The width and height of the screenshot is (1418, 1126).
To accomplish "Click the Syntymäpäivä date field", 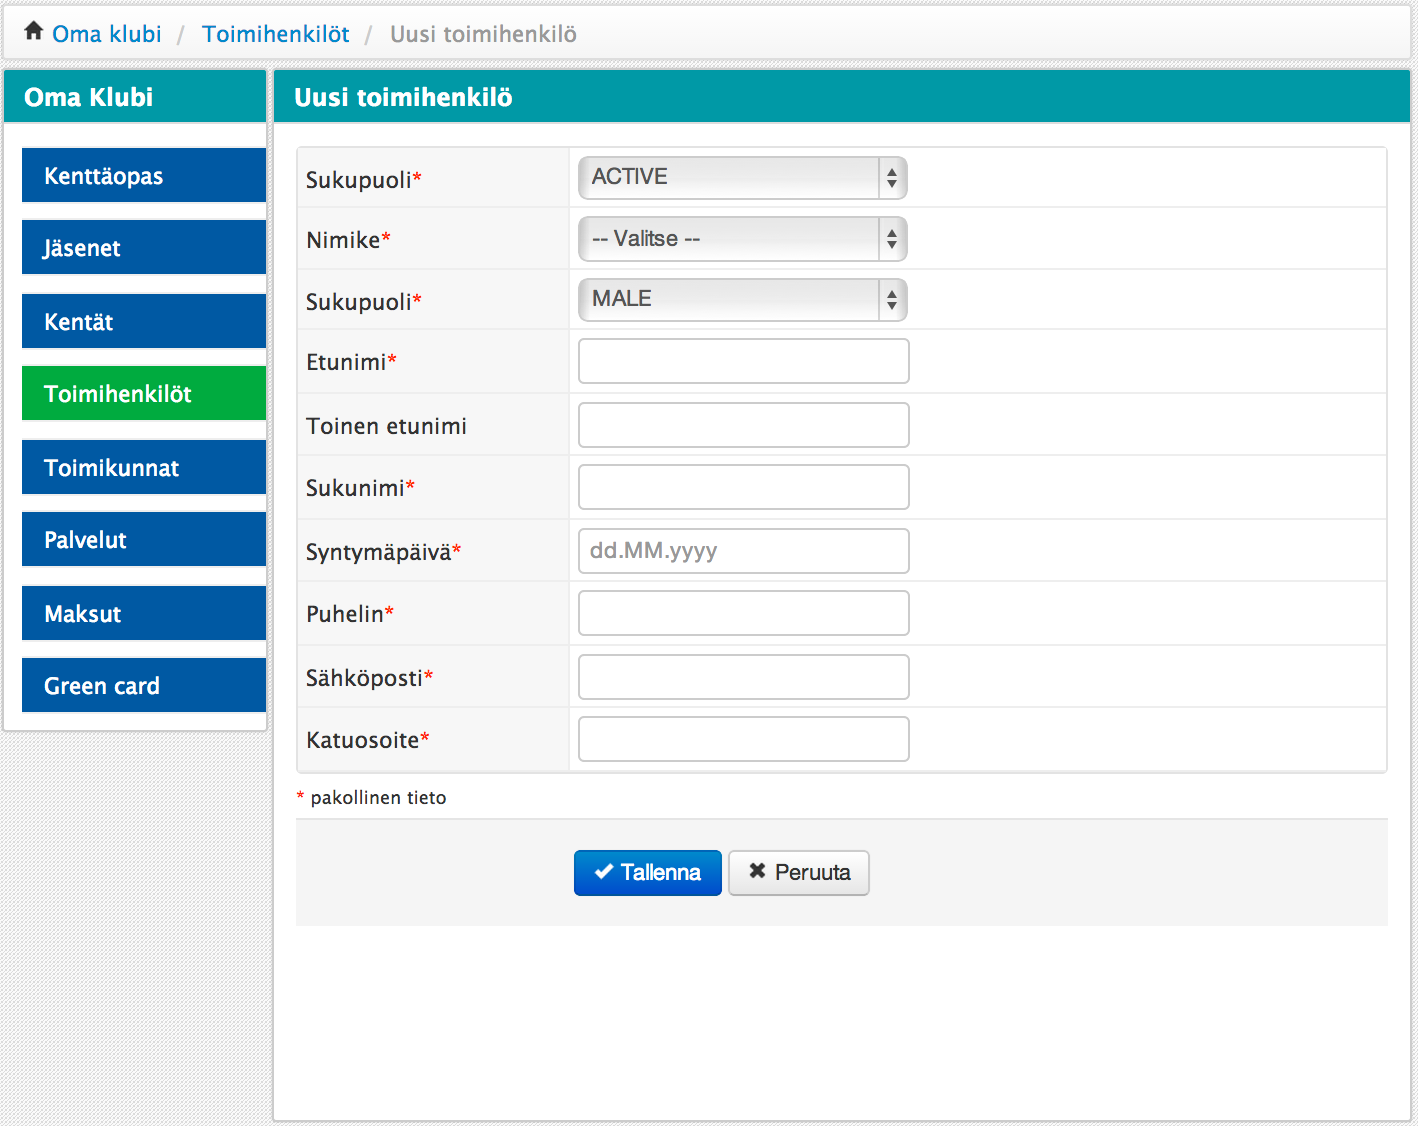I will 744,551.
